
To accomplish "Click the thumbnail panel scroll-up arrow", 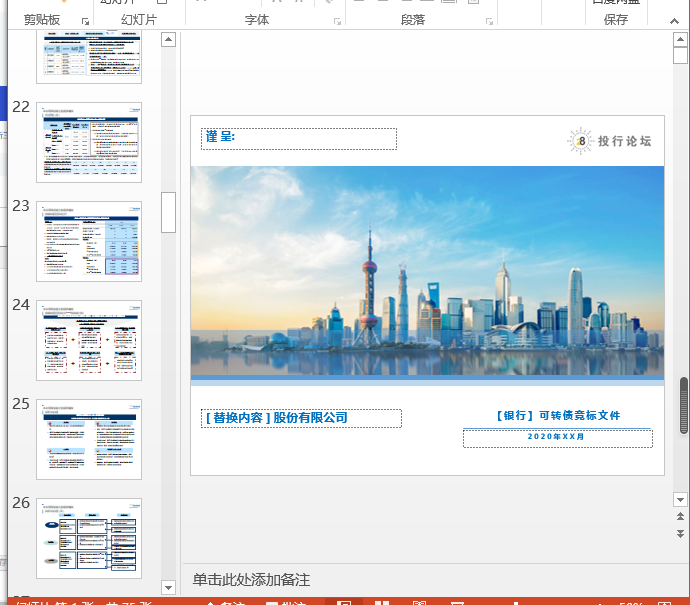I will (168, 39).
